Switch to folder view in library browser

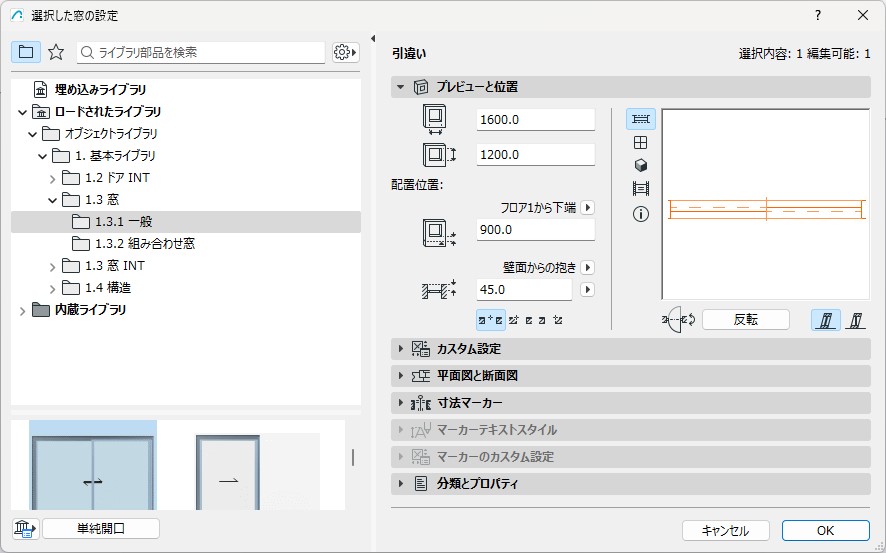pyautogui.click(x=26, y=52)
